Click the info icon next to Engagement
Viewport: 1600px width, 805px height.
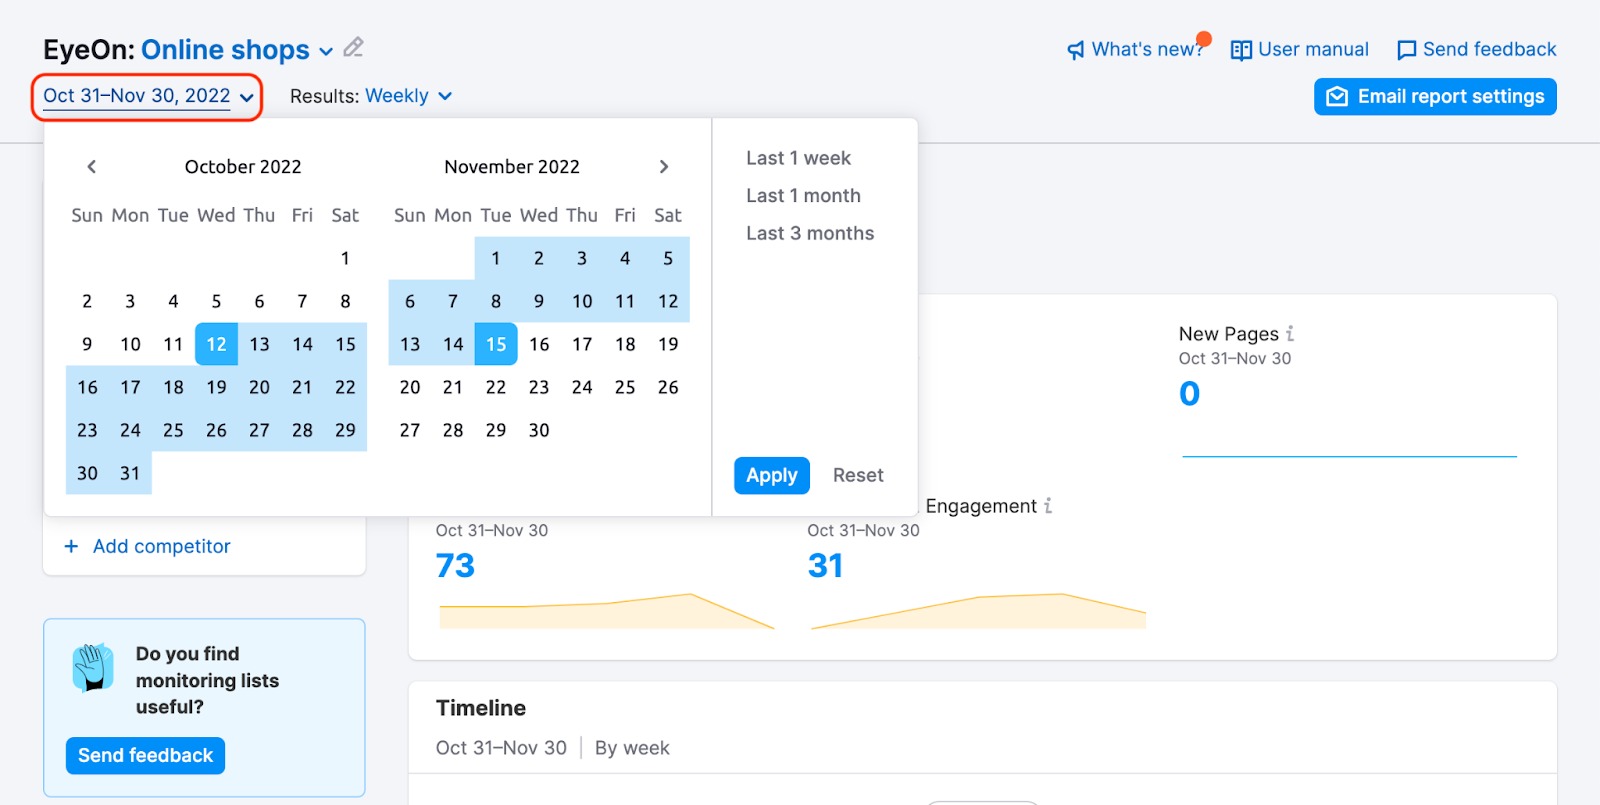[1048, 506]
